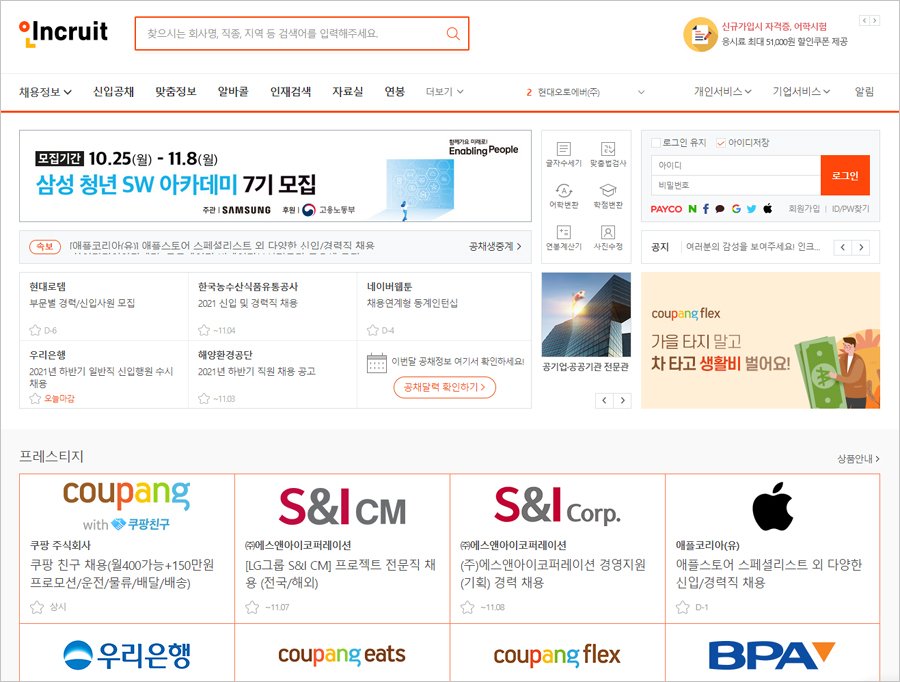
Task: Open the 알림 notifications
Action: point(864,92)
